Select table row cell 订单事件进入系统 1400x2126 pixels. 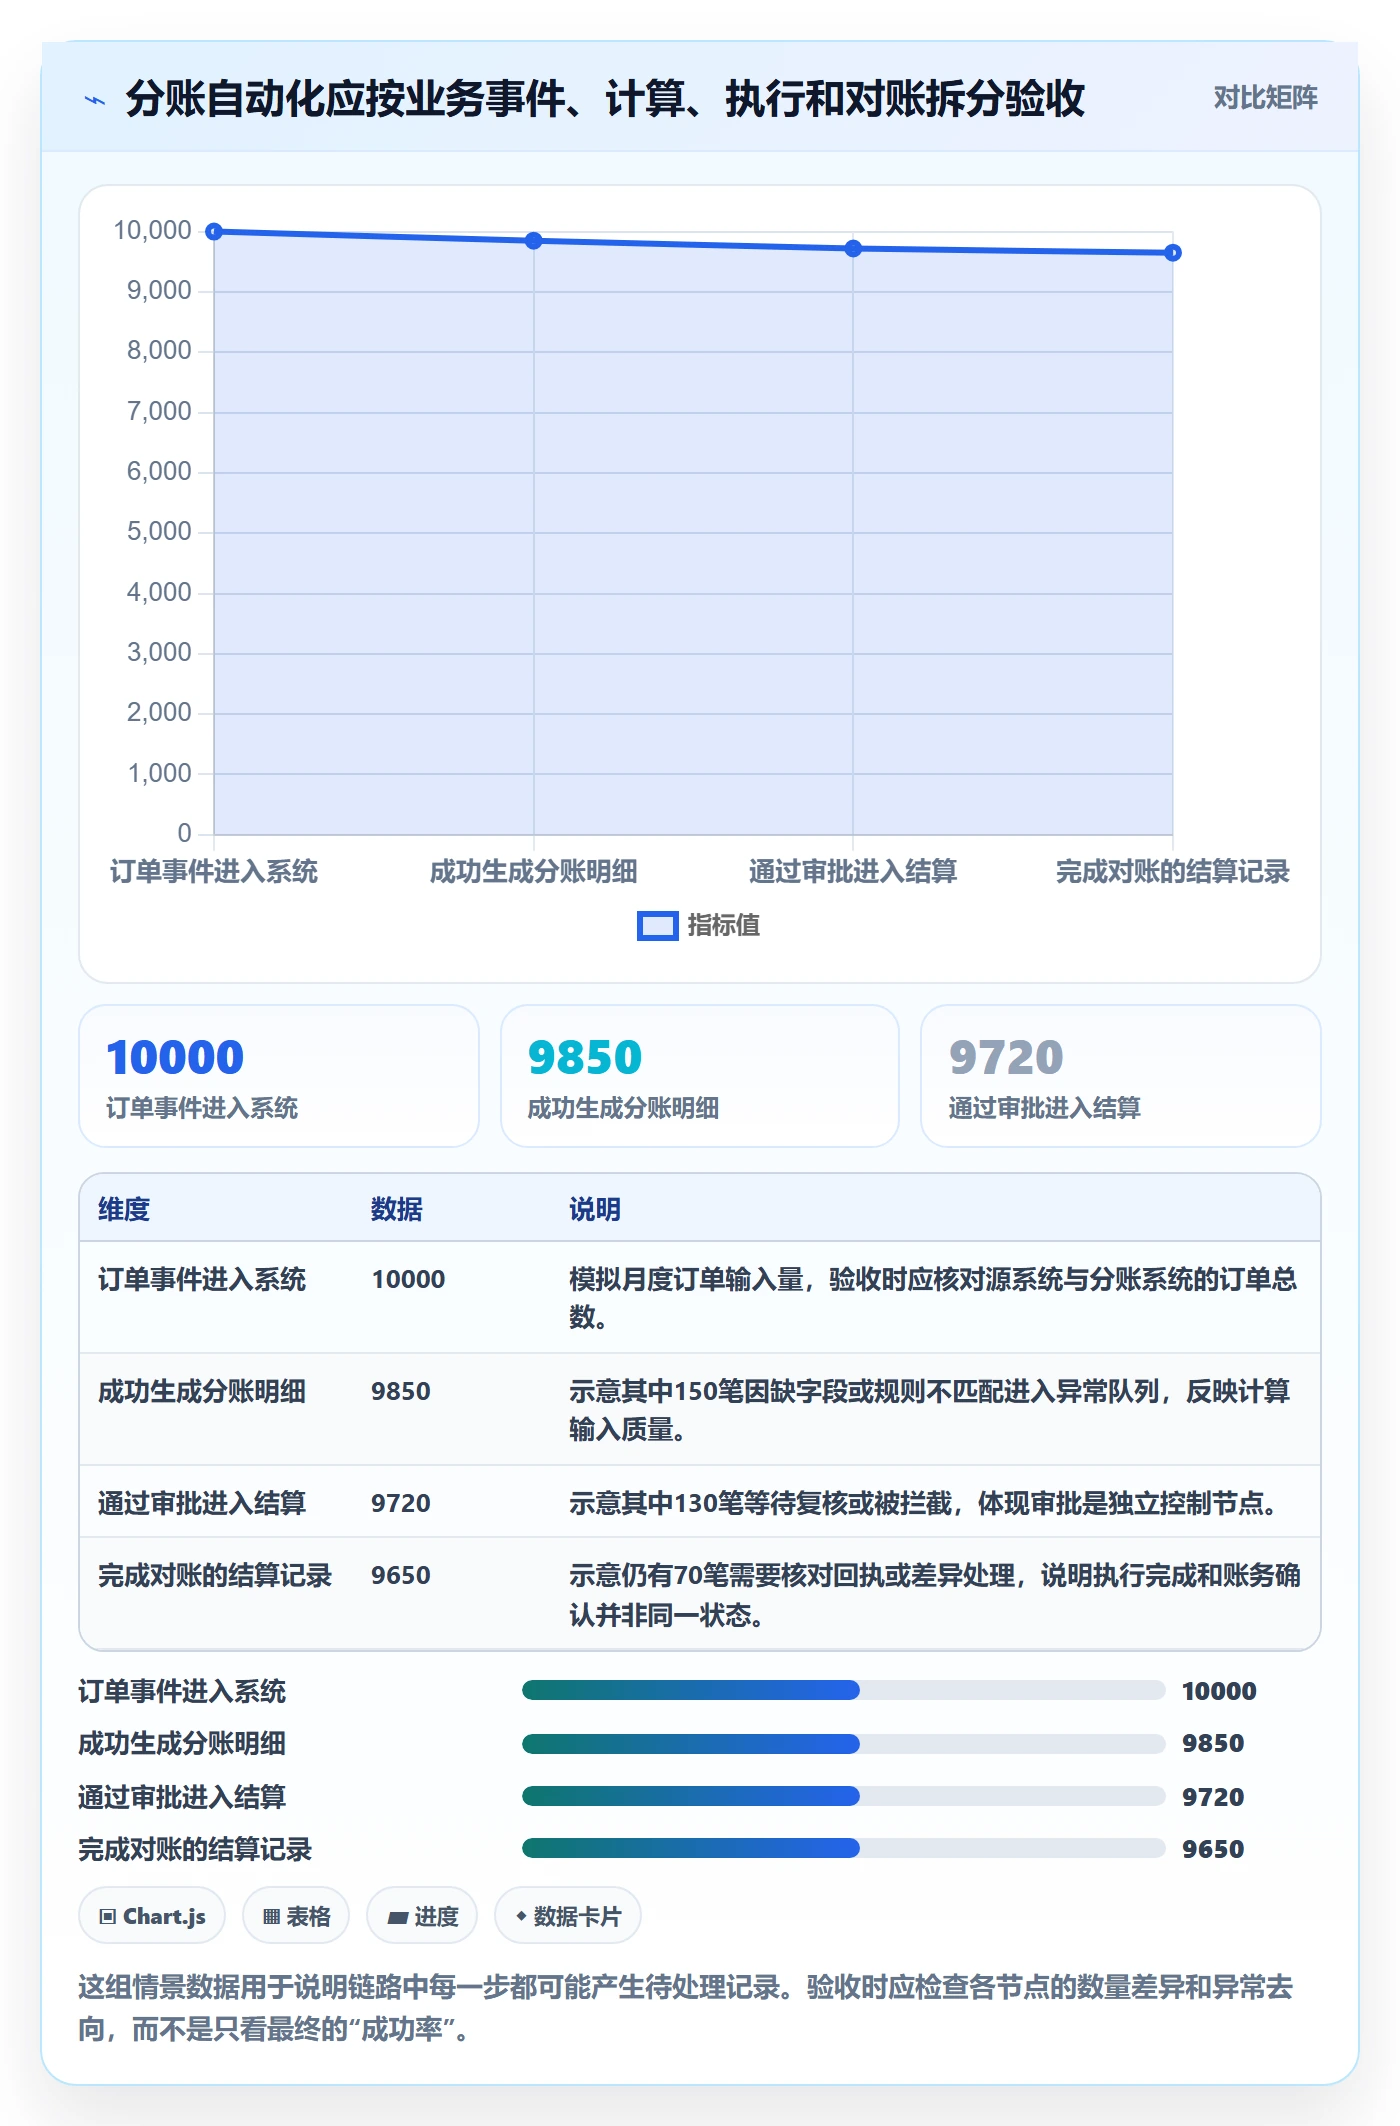tap(202, 1280)
